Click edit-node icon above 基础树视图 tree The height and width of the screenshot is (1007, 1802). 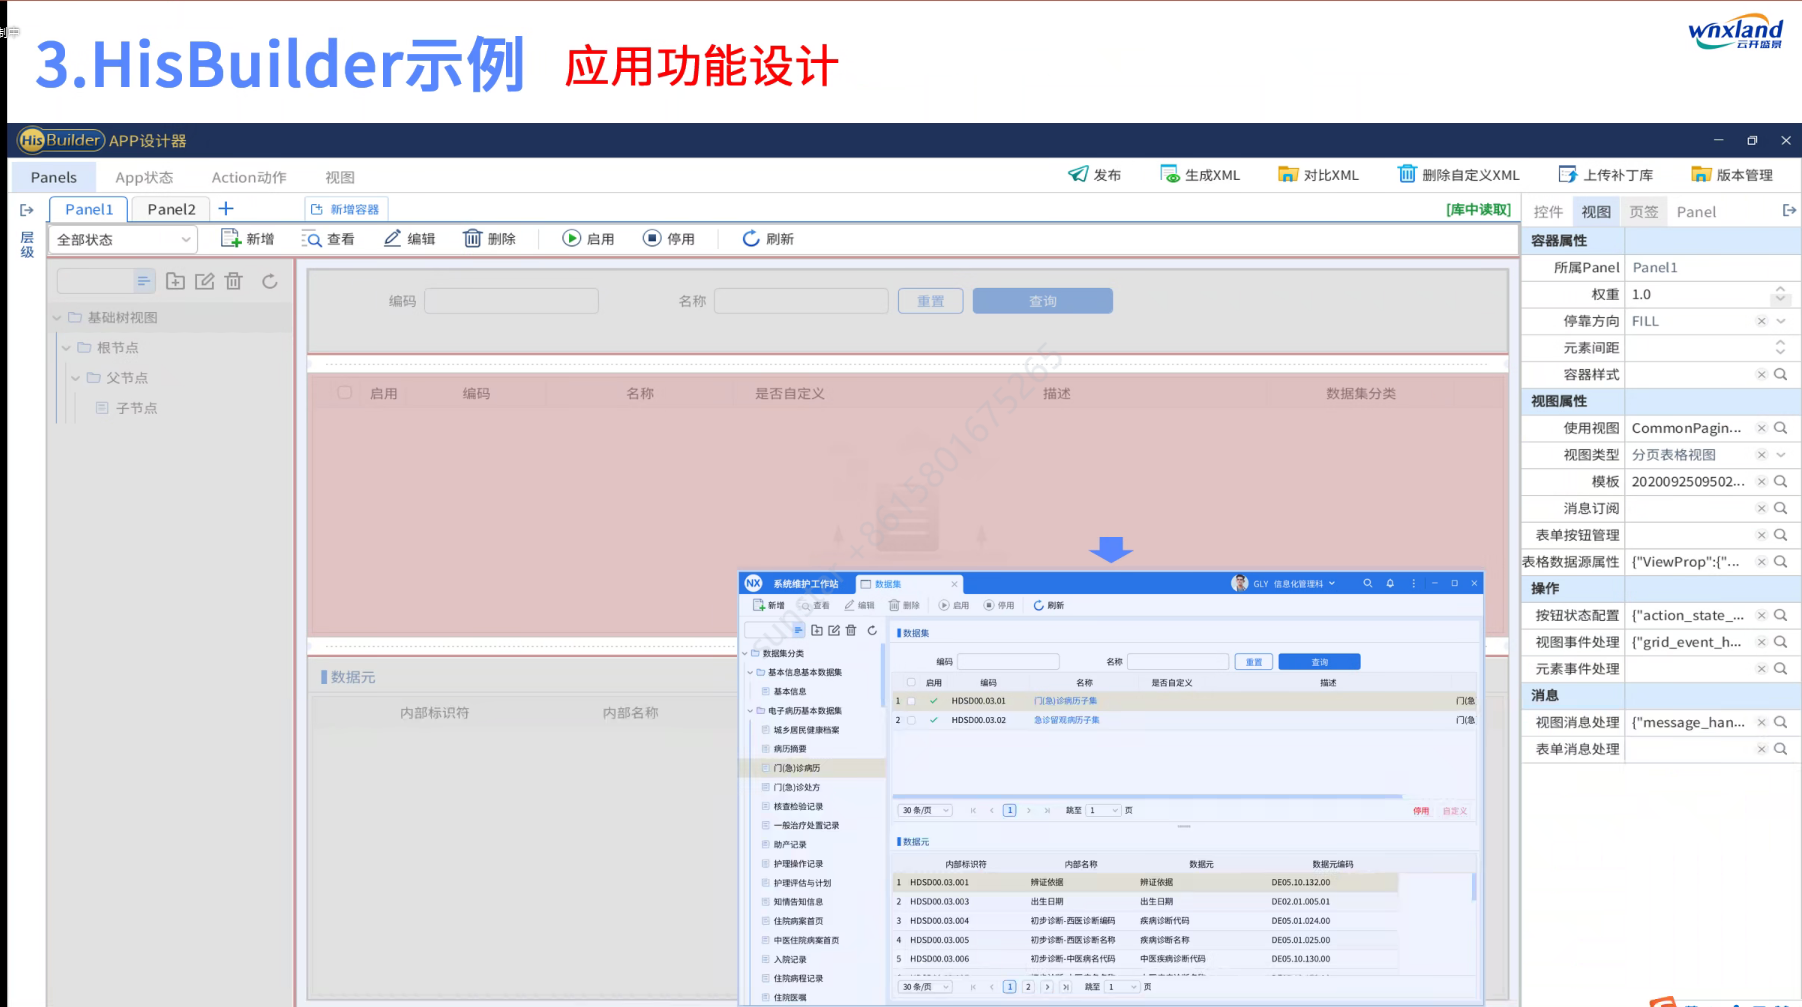204,281
